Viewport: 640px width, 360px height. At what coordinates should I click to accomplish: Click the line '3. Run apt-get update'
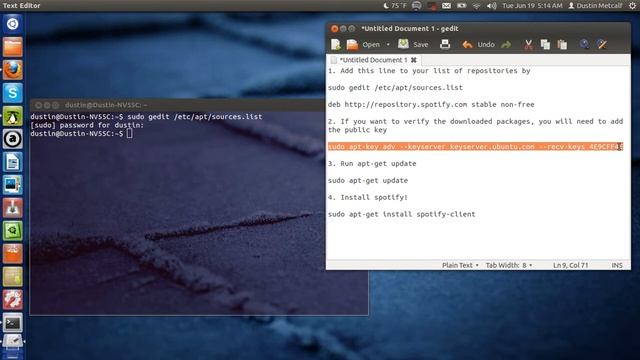click(x=372, y=164)
